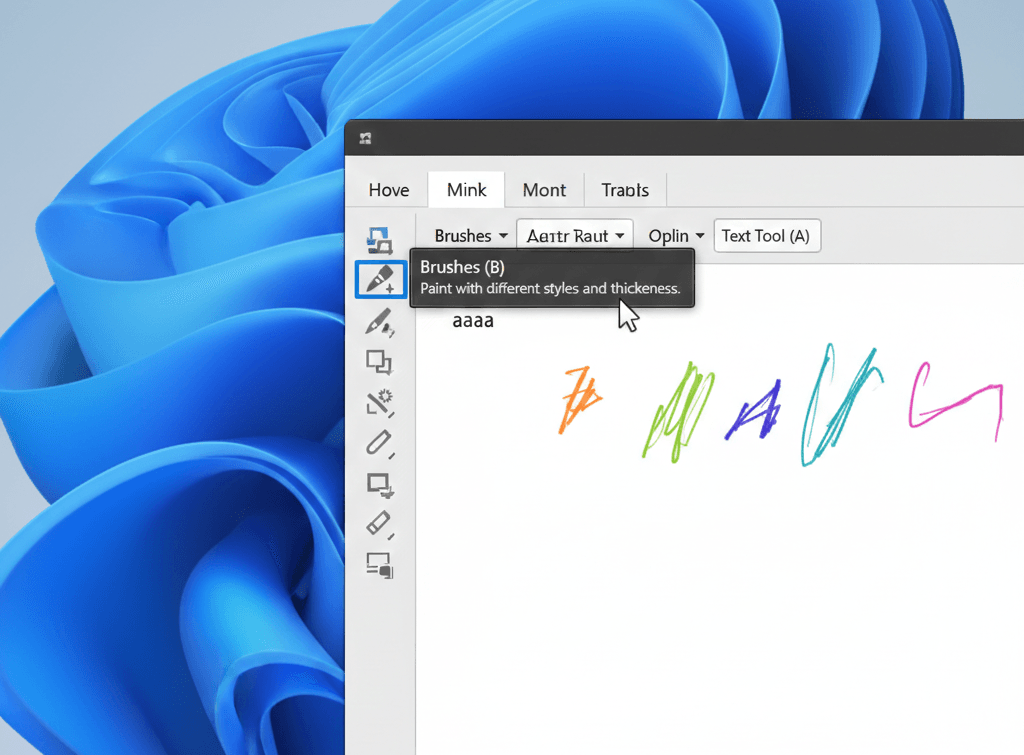The image size is (1024, 755).
Task: Click the 'aaaa' text on canvas
Action: (473, 321)
